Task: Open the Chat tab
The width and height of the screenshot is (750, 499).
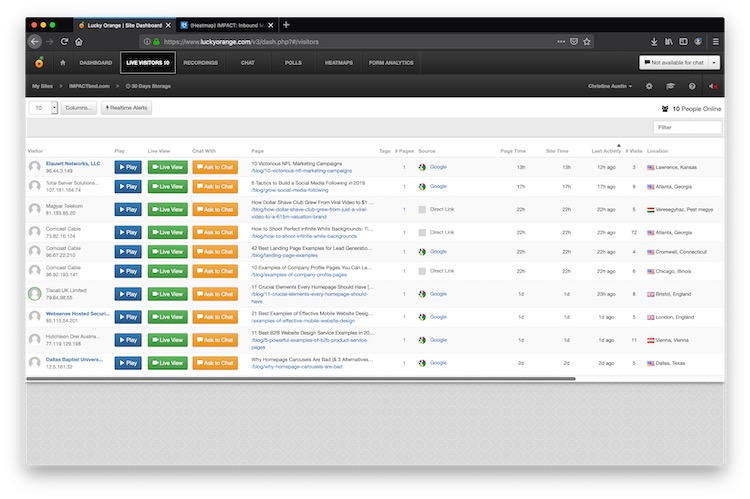Action: [248, 63]
